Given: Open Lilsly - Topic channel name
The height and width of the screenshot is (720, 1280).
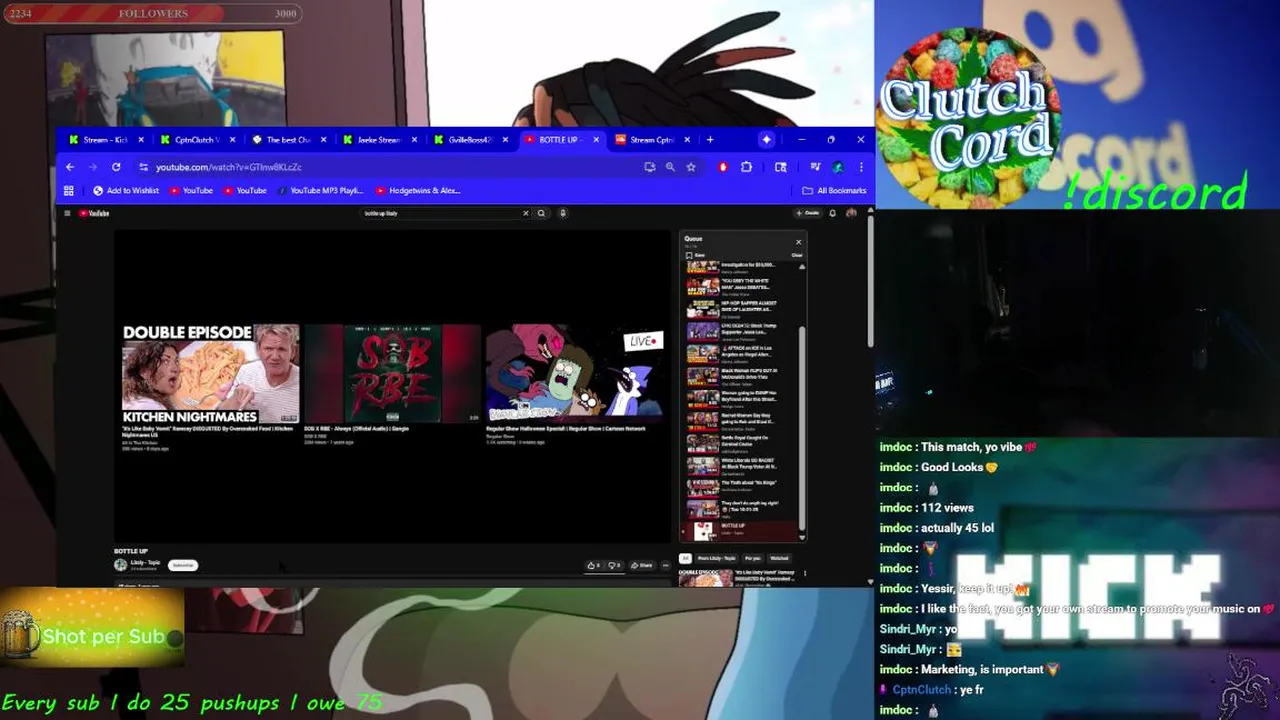Looking at the screenshot, I should click(x=146, y=563).
